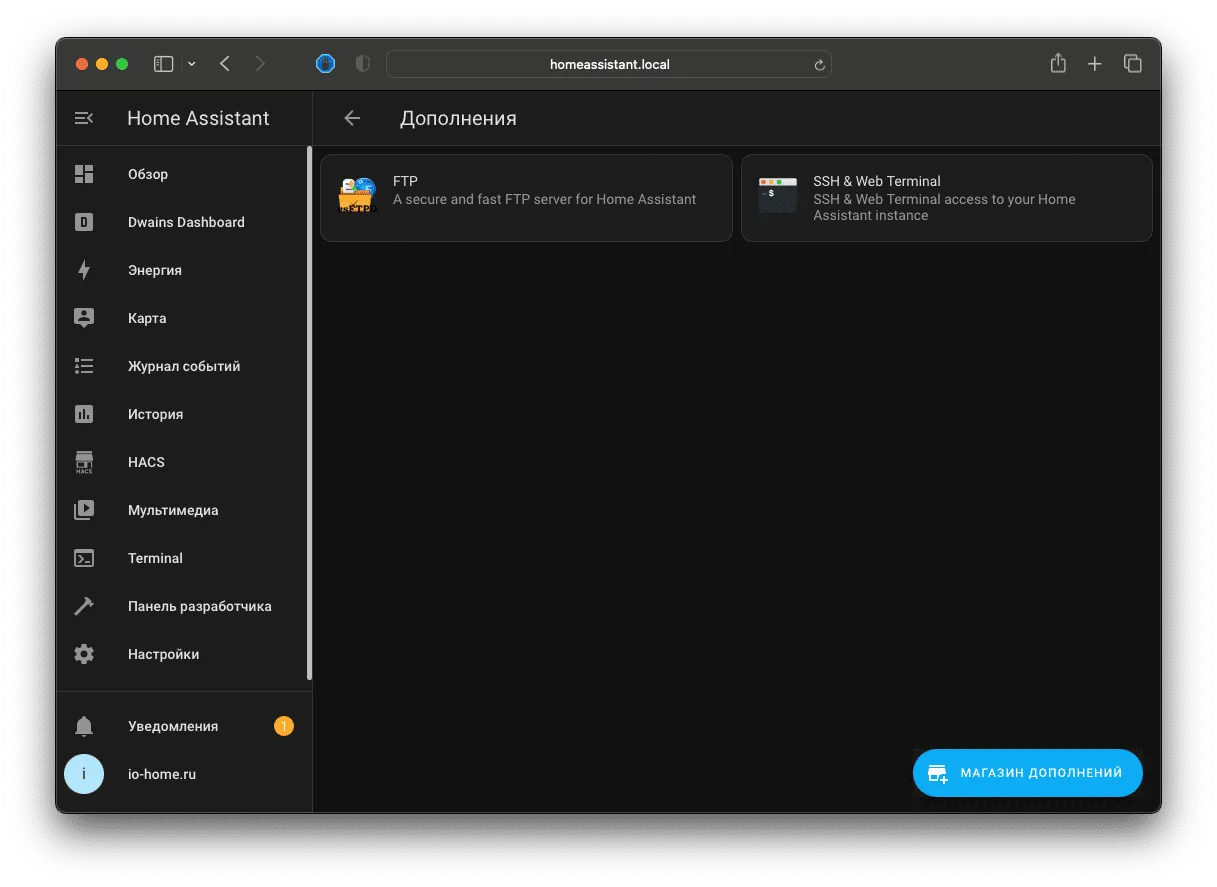The image size is (1217, 887).
Task: Reload the homeassistant.local page
Action: [x=819, y=65]
